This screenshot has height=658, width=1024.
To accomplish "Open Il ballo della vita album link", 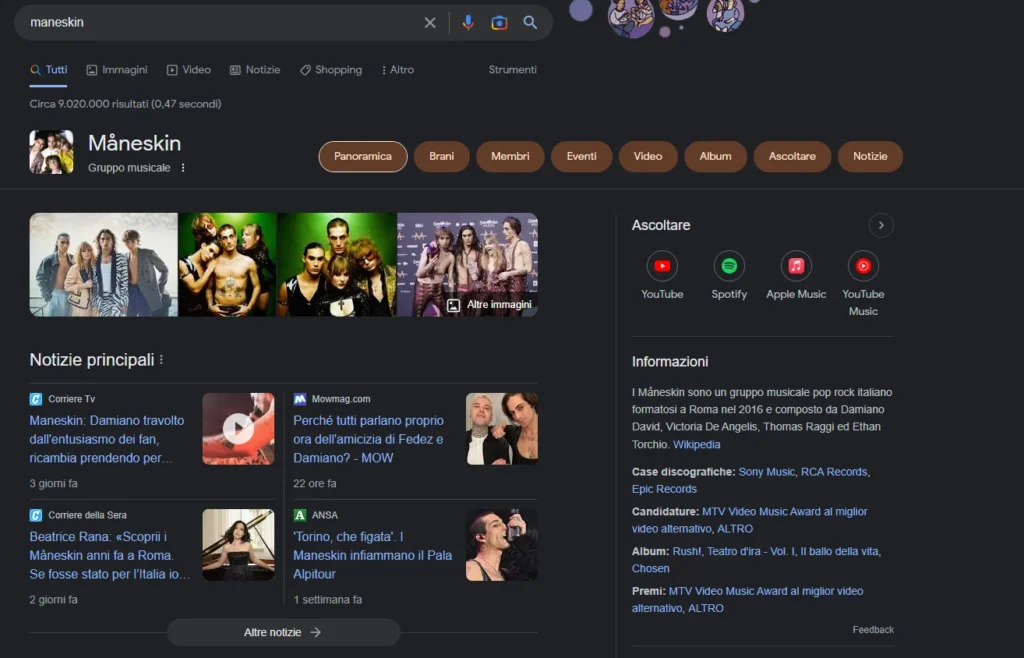I will [839, 552].
